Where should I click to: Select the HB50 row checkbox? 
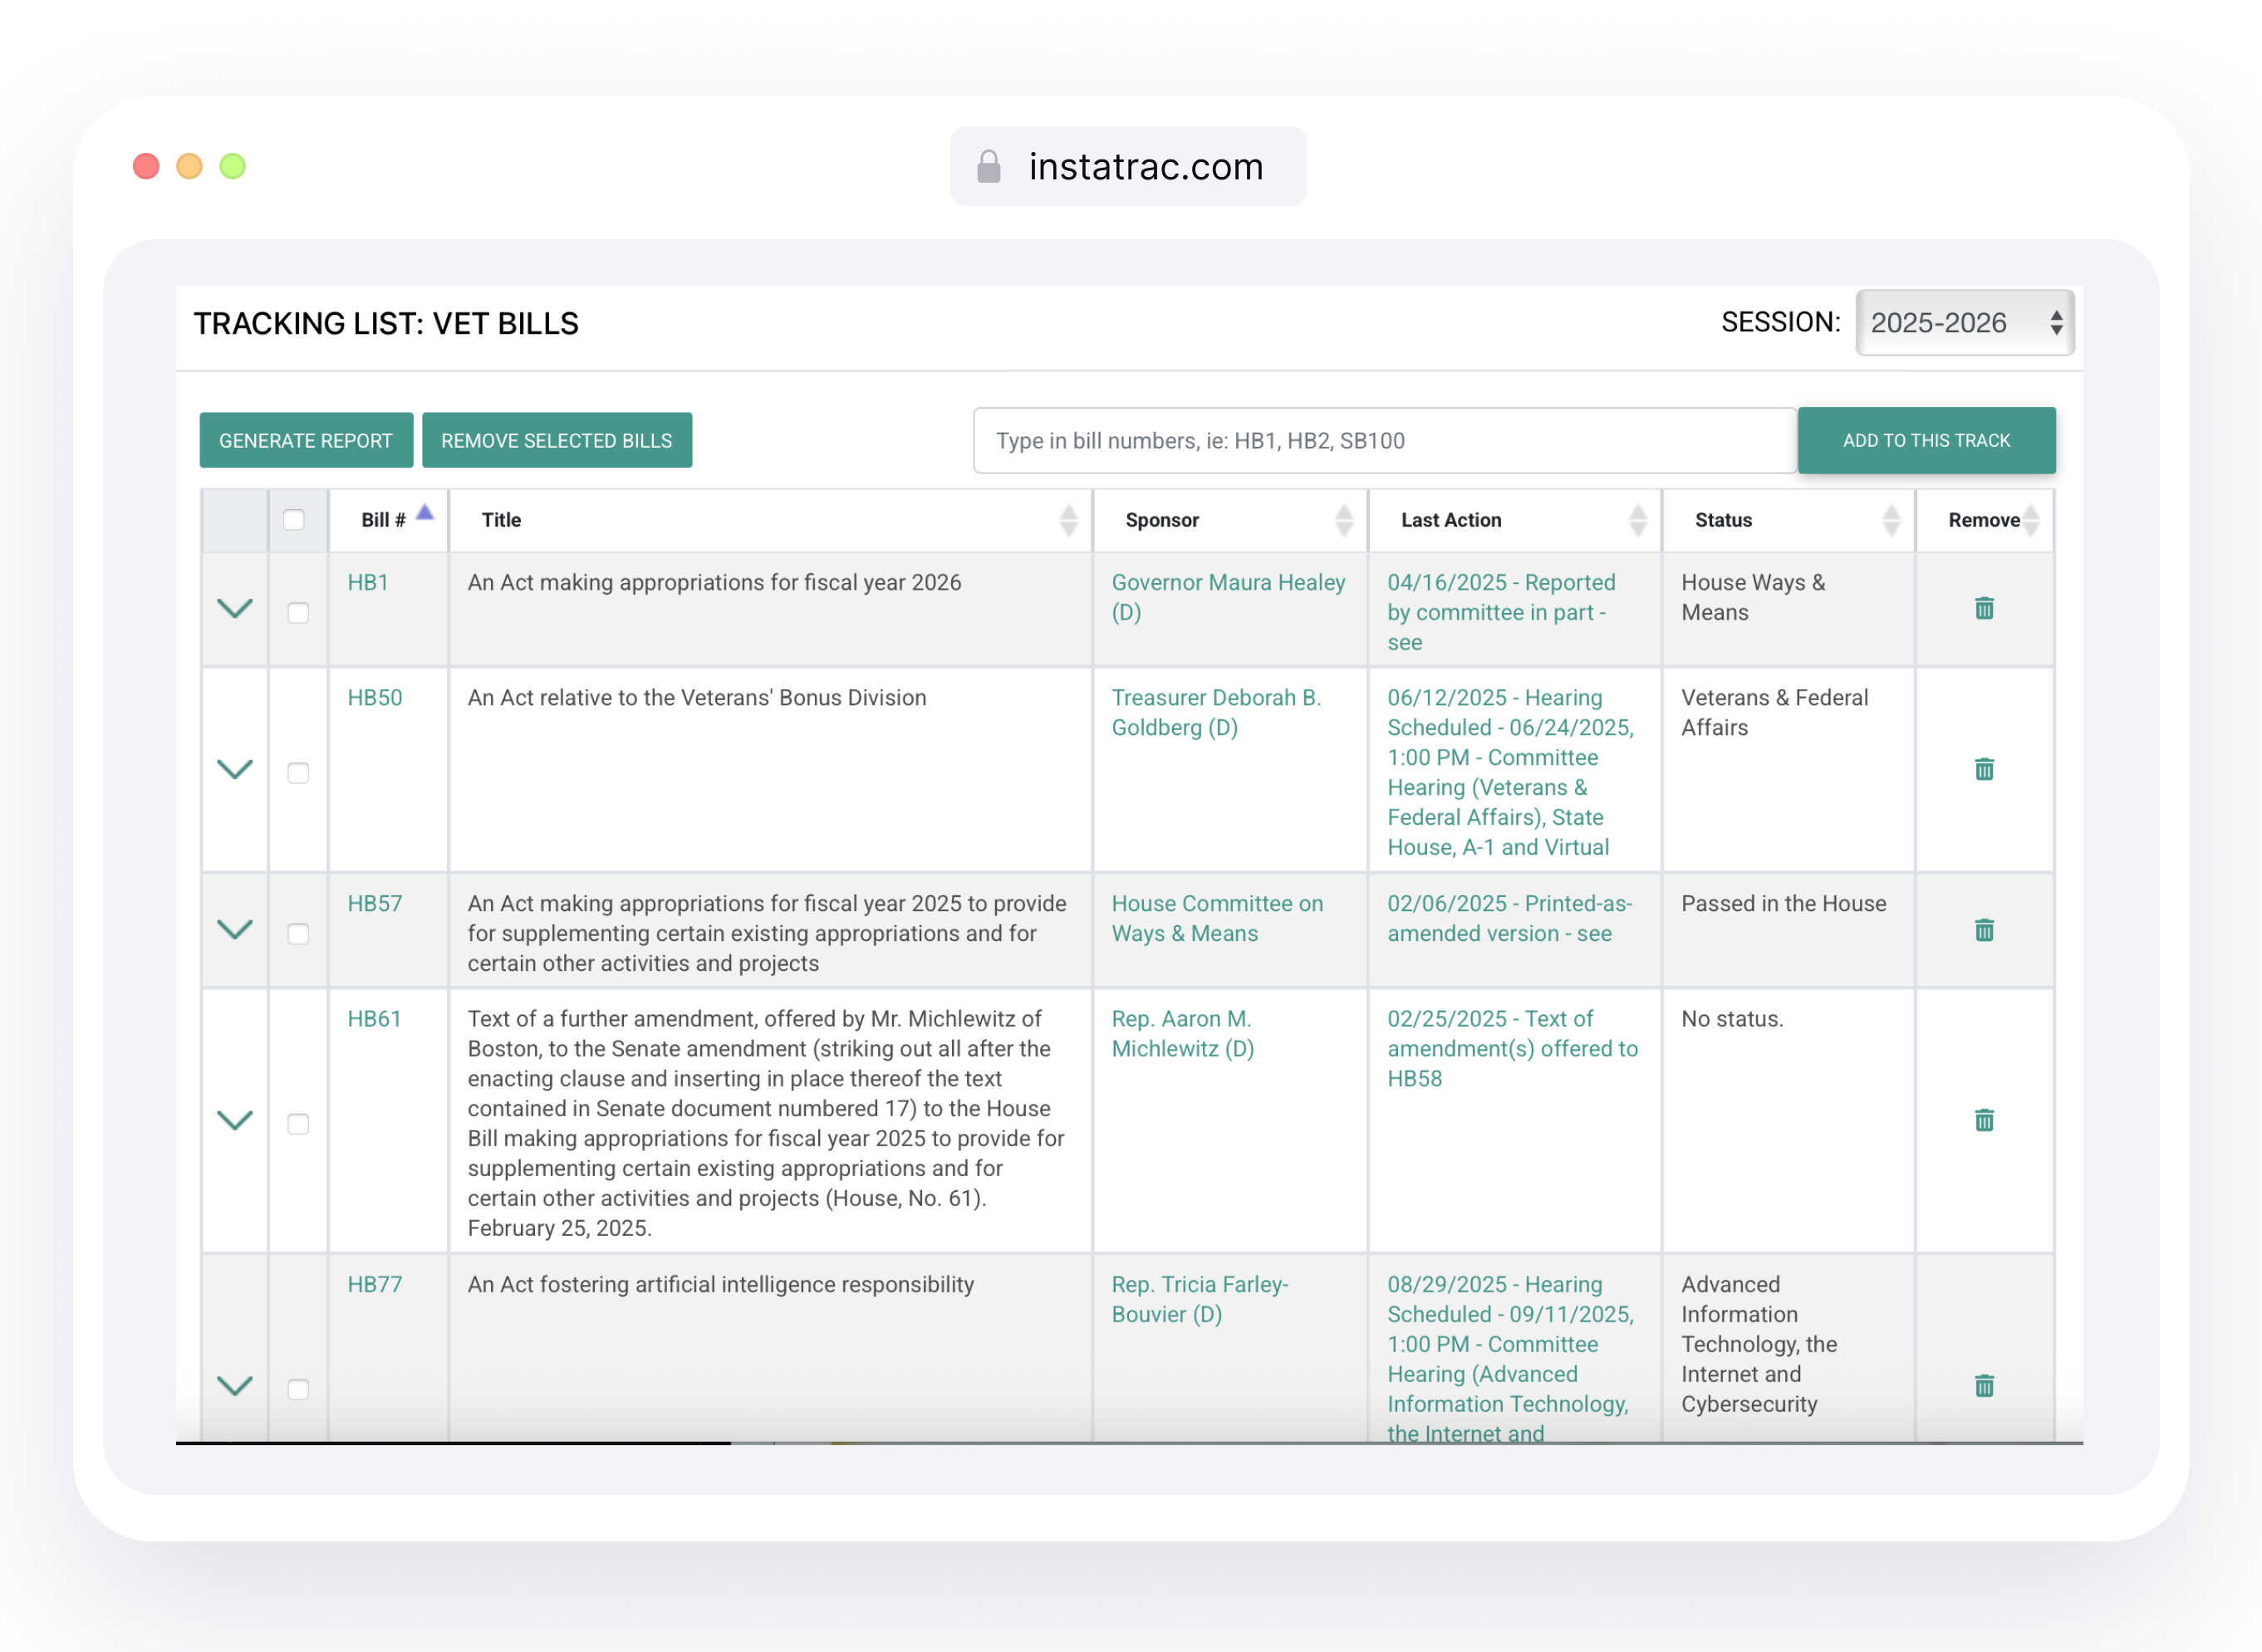click(298, 773)
